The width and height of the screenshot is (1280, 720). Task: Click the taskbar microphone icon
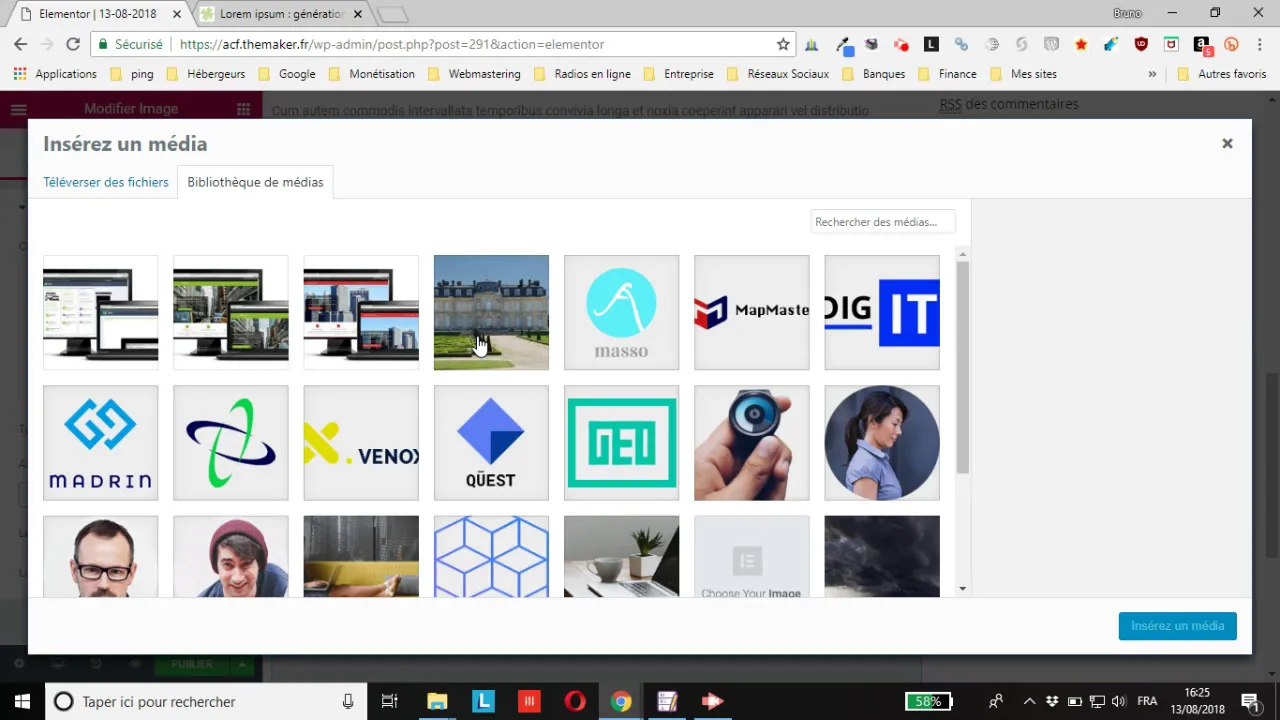(347, 701)
